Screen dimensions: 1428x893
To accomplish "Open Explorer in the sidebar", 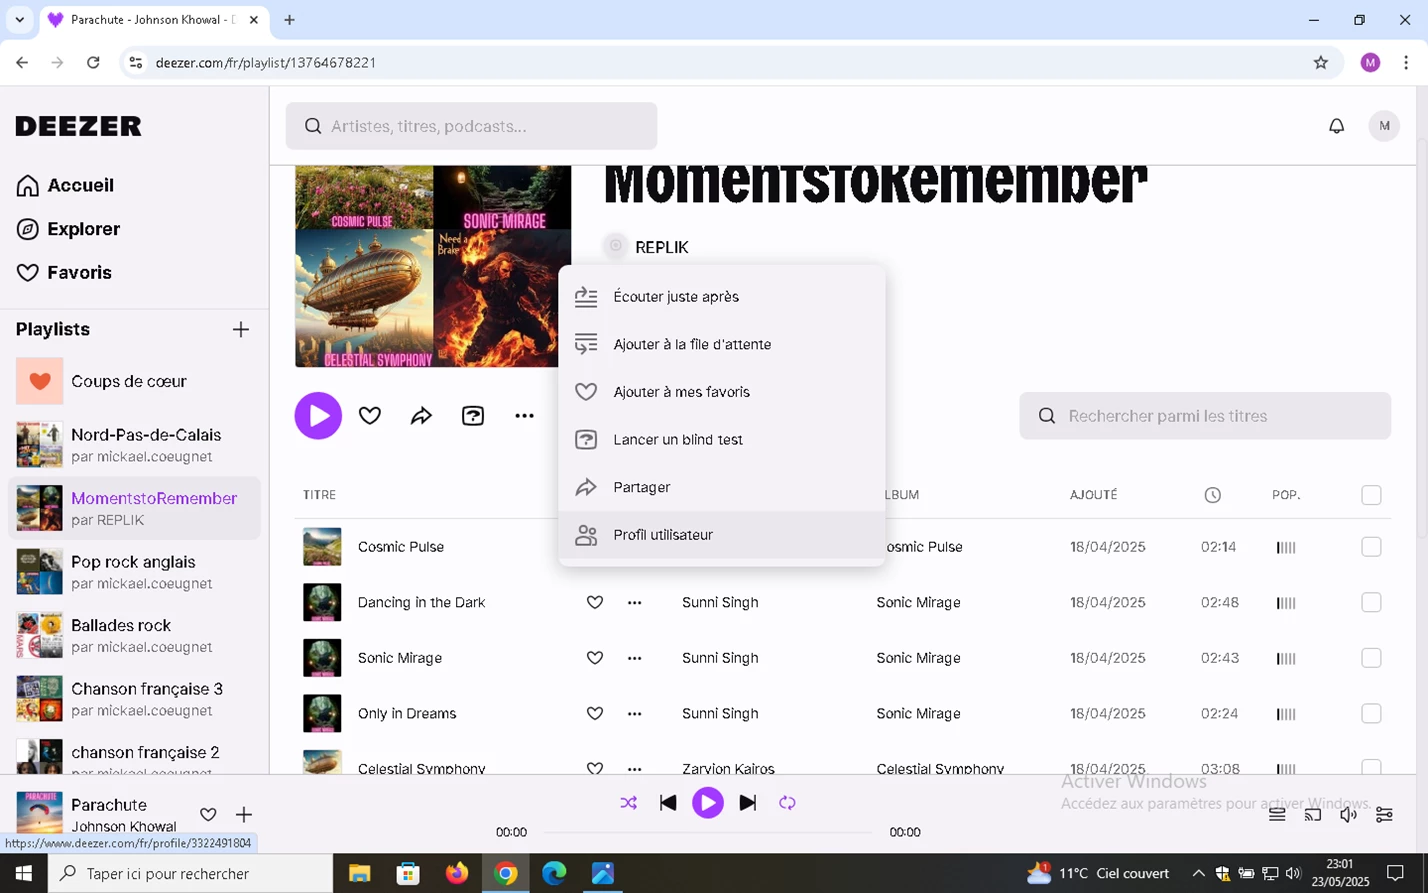I will (x=68, y=229).
